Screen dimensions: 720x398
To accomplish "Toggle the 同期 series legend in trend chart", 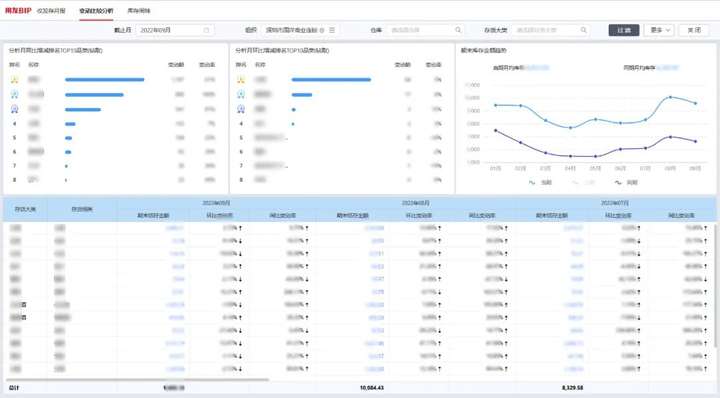I will pyautogui.click(x=626, y=182).
